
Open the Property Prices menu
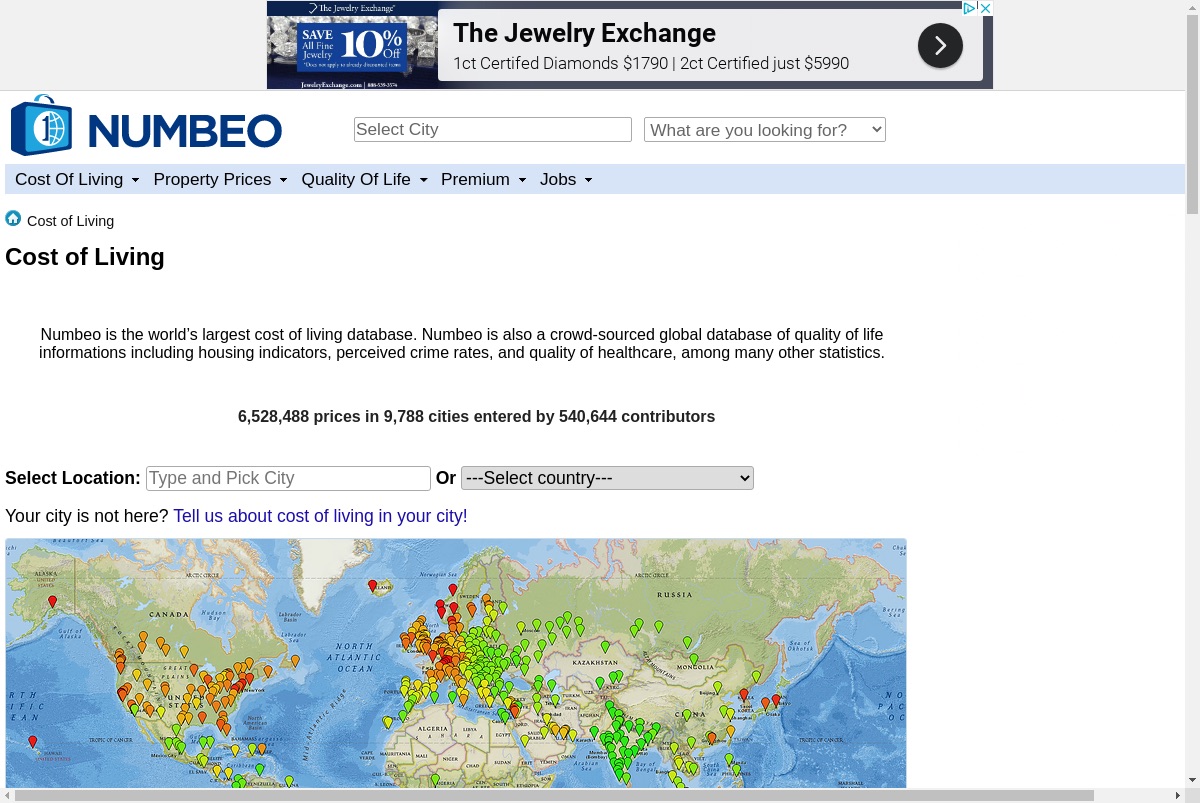click(x=220, y=179)
